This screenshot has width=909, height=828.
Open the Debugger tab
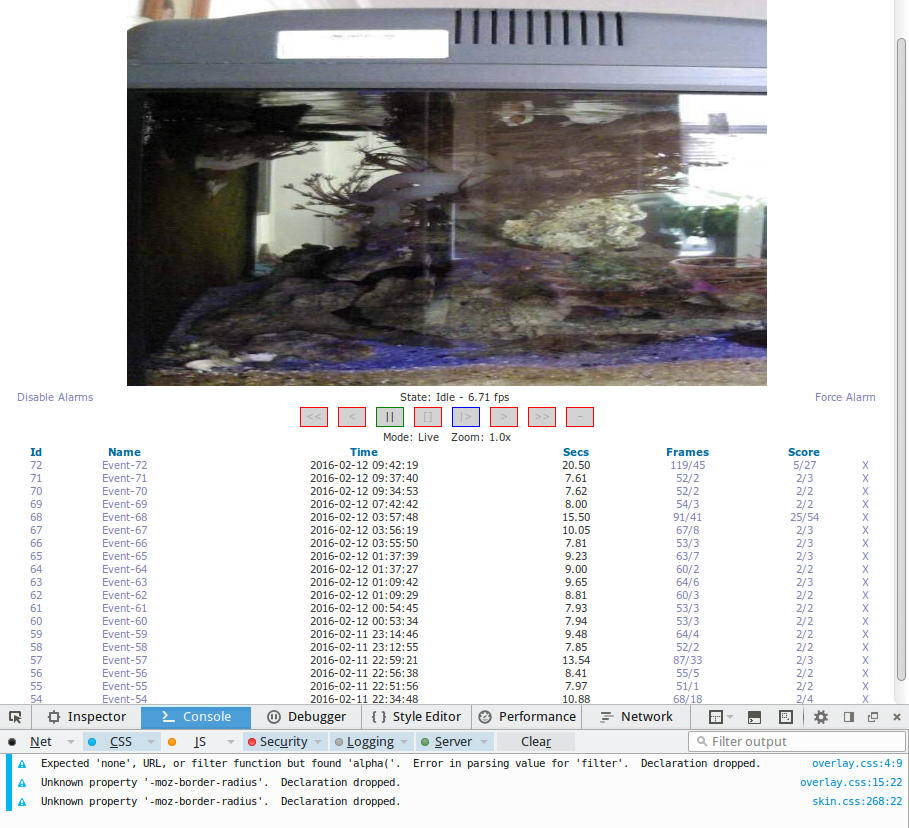[307, 717]
